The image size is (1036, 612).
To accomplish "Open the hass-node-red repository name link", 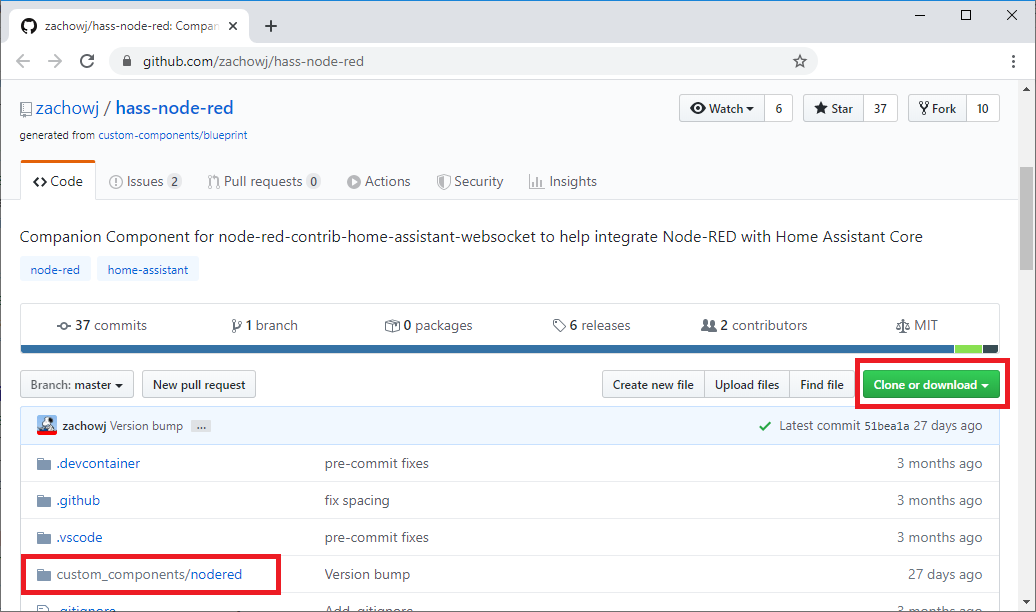I will tap(174, 108).
